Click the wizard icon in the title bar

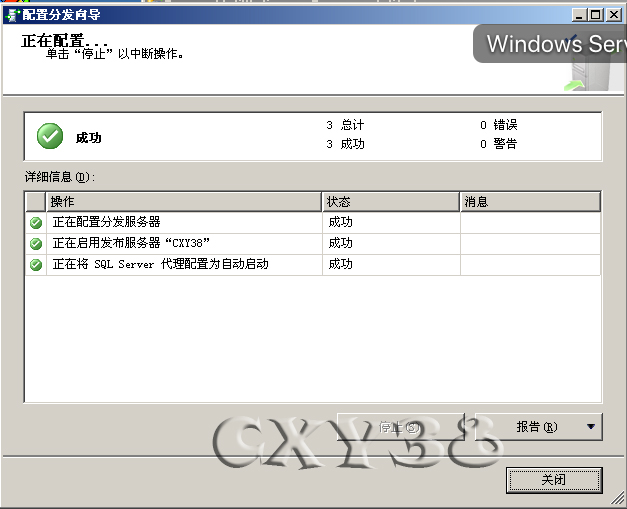click(x=13, y=15)
